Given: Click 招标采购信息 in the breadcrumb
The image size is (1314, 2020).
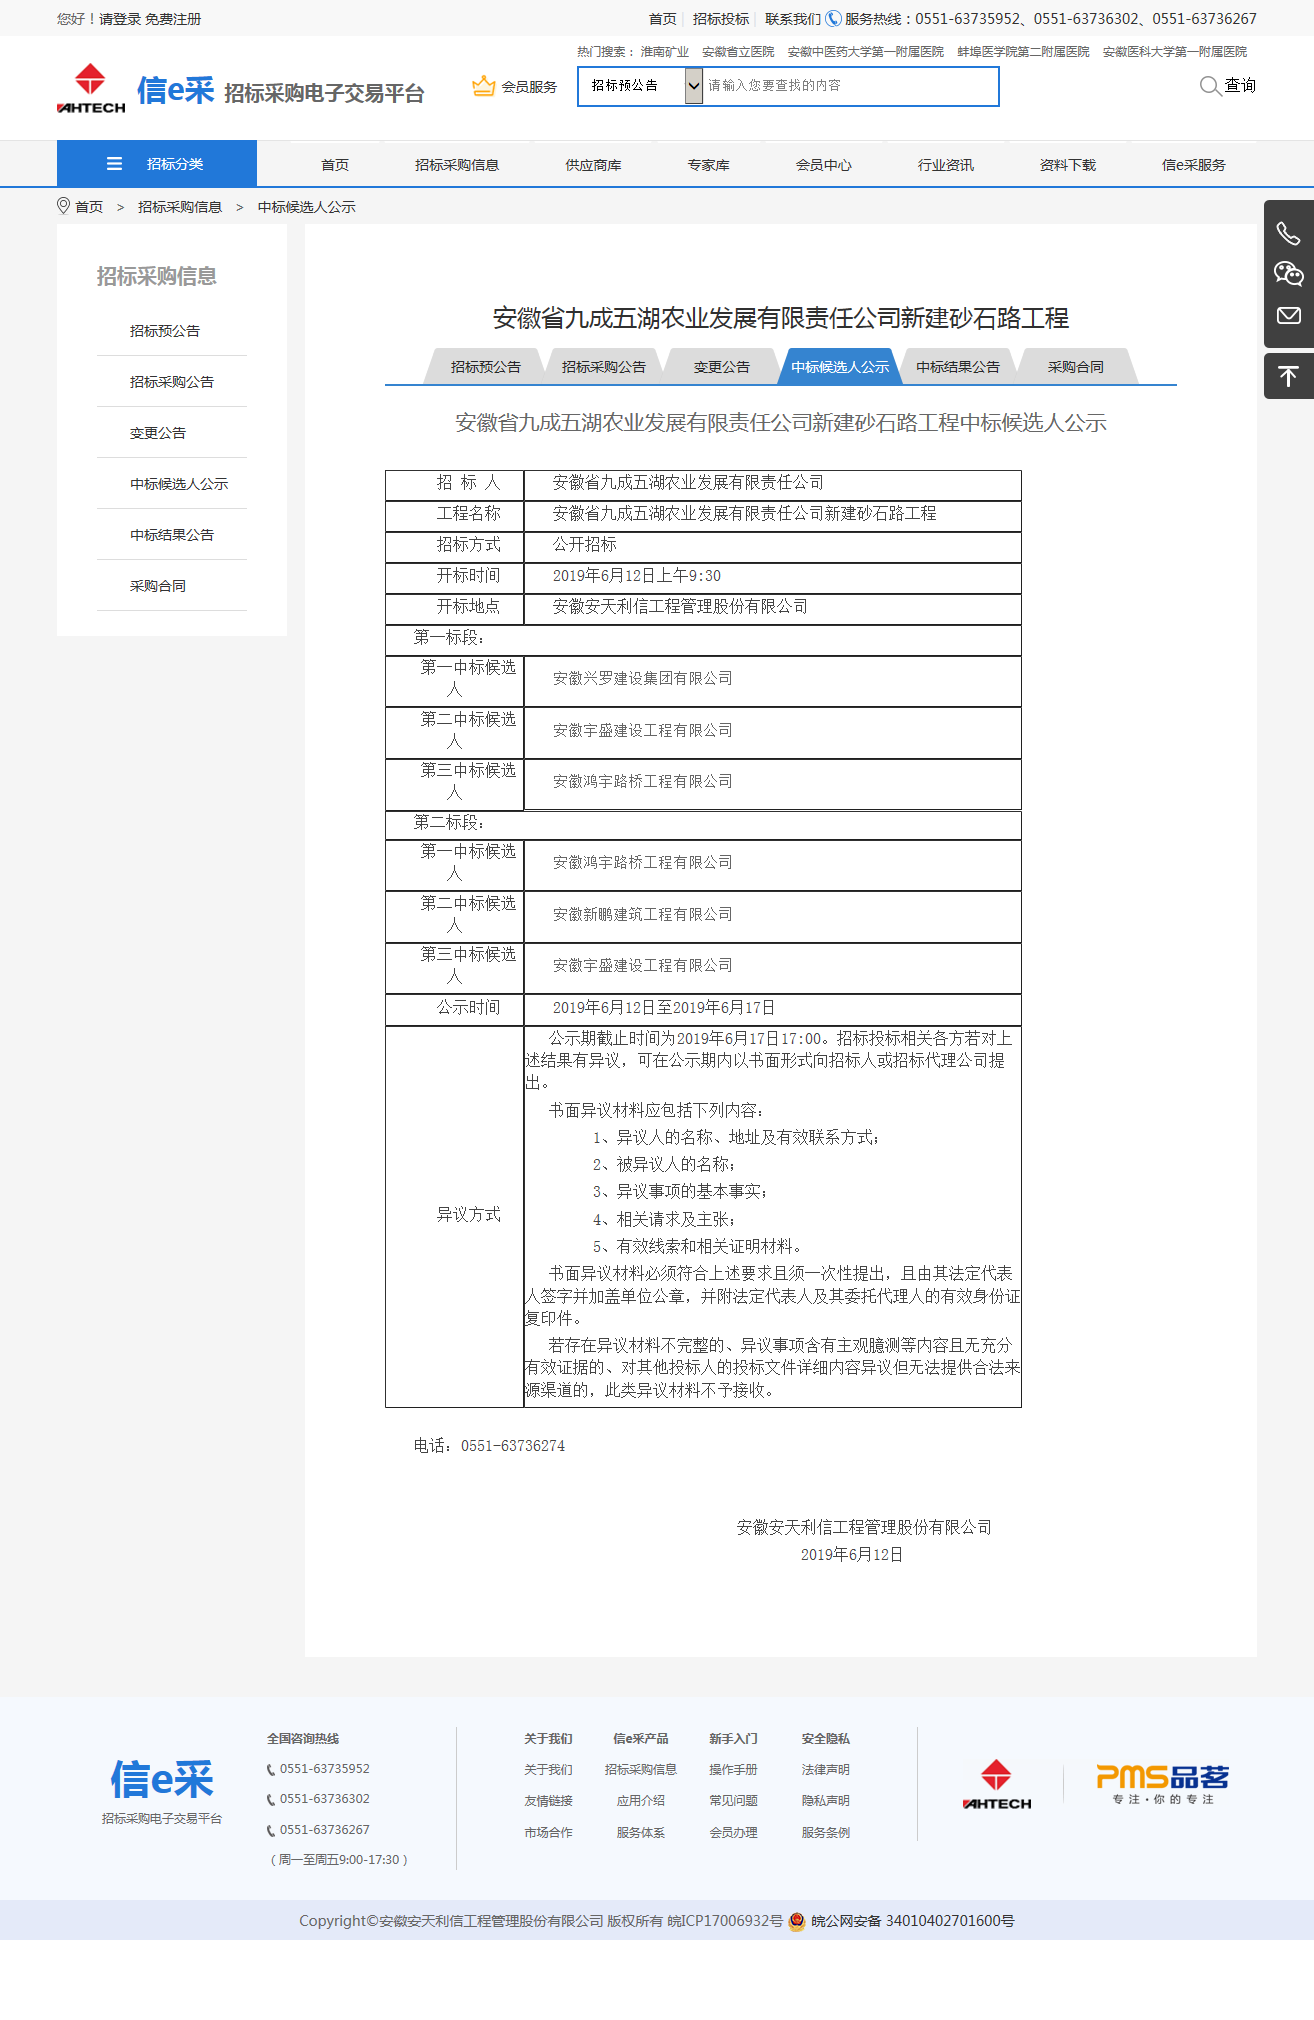Looking at the screenshot, I should coord(180,207).
